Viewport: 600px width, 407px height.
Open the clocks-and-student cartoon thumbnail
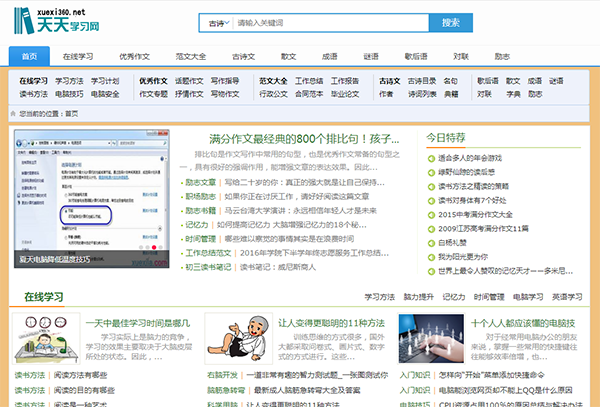pyautogui.click(x=46, y=338)
